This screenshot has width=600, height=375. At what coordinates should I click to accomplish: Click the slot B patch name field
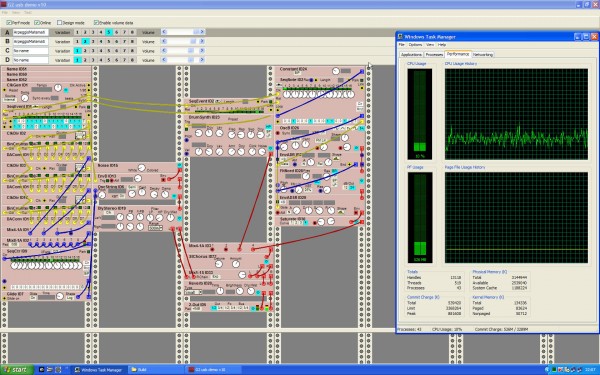click(31, 41)
